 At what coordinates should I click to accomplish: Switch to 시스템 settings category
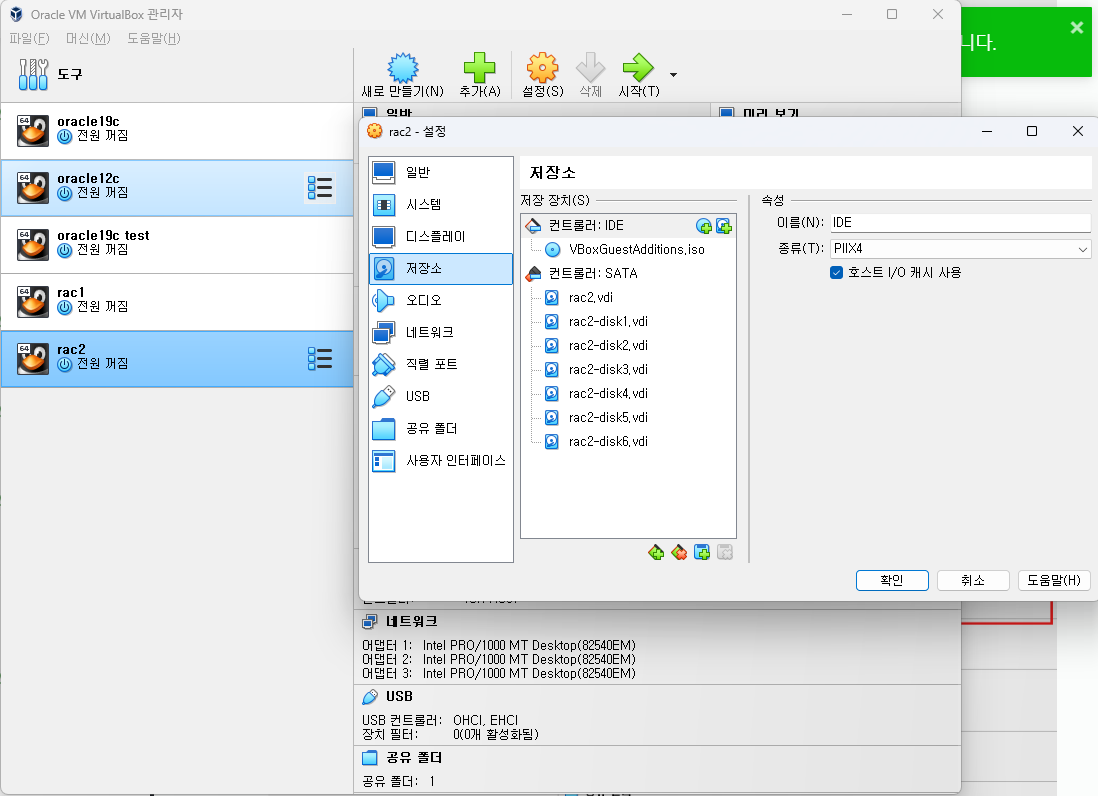pyautogui.click(x=440, y=204)
